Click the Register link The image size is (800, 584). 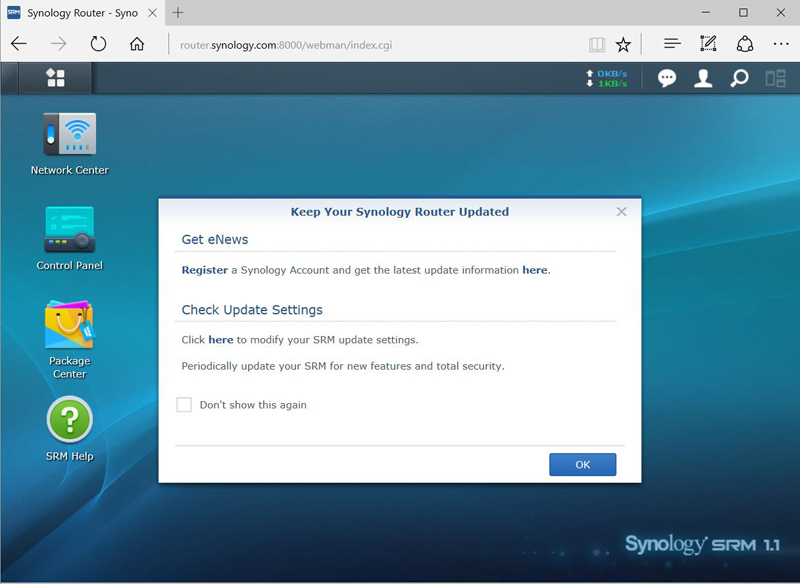pyautogui.click(x=204, y=270)
